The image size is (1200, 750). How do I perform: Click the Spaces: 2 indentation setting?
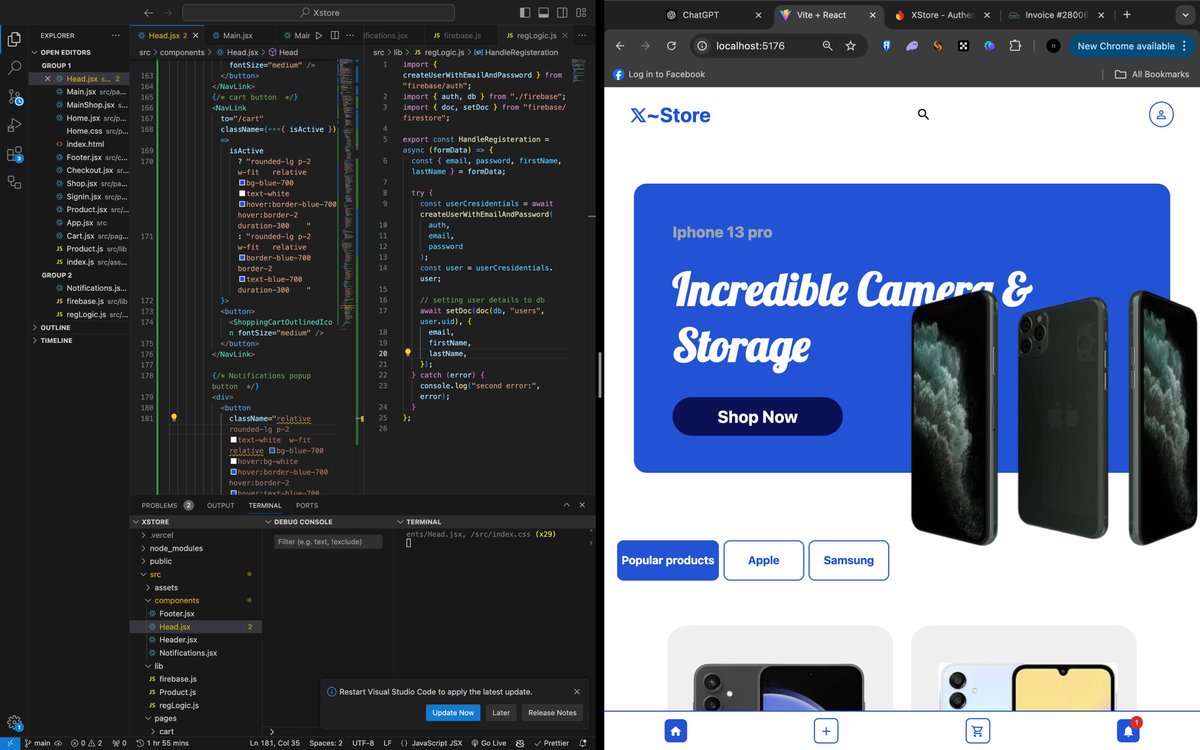click(x=325, y=743)
